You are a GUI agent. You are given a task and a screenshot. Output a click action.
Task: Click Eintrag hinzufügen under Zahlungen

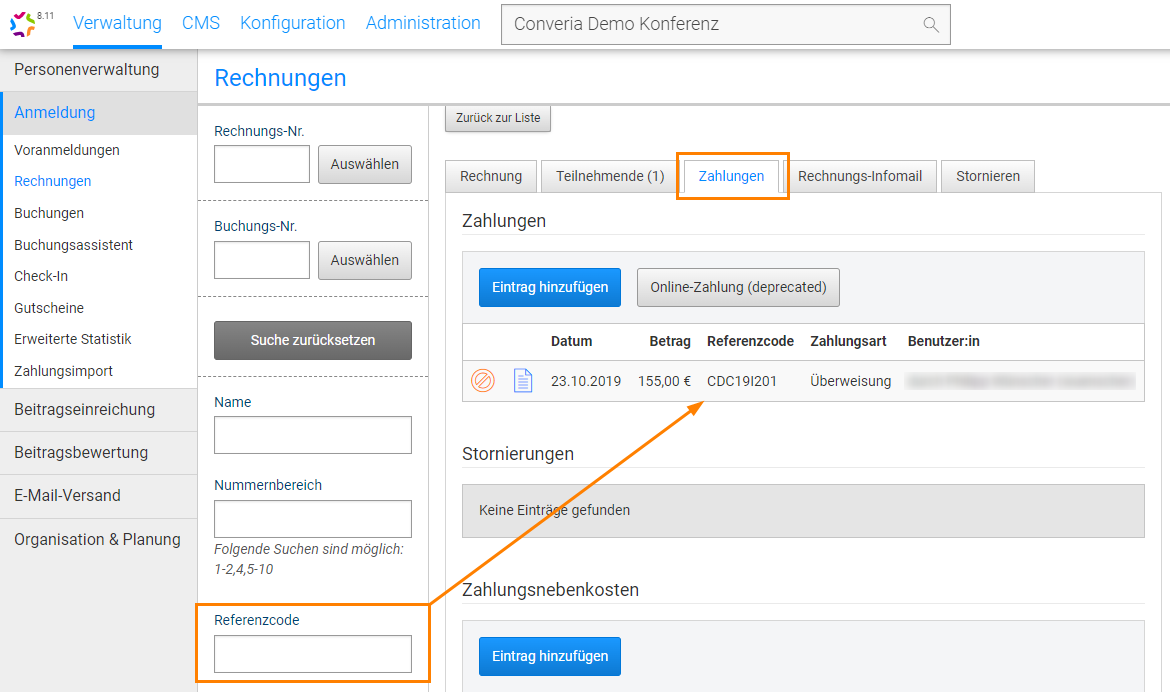[x=549, y=287]
